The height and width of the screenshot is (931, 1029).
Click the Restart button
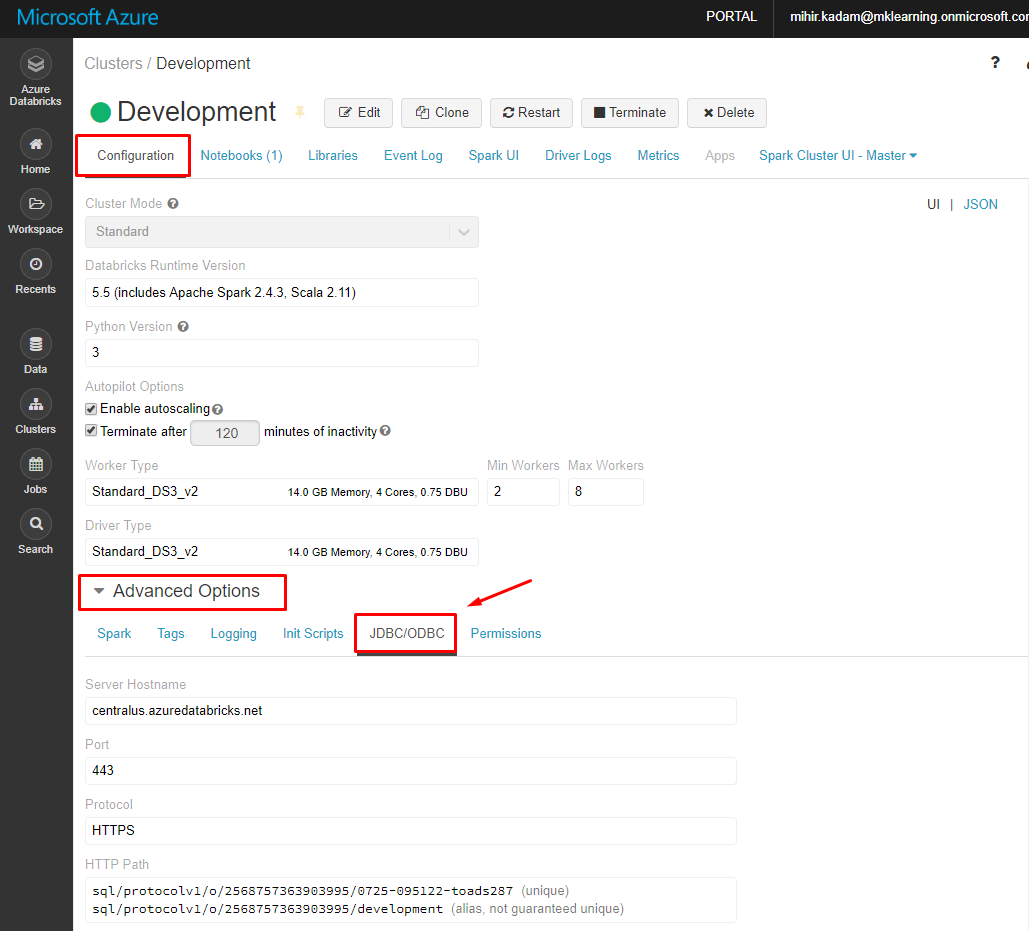(x=532, y=113)
